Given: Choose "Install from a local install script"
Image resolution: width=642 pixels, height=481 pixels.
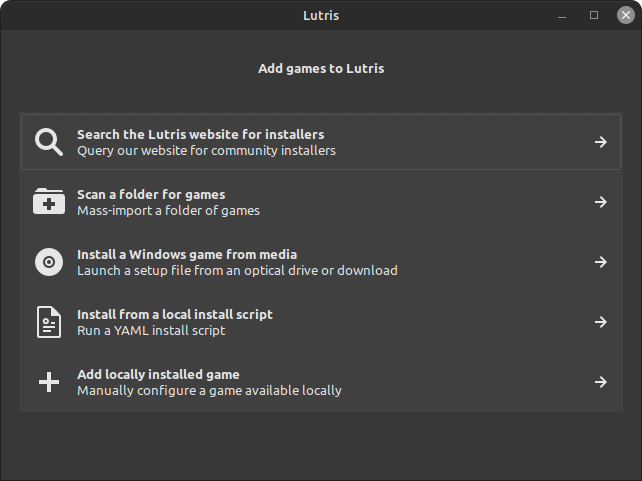Looking at the screenshot, I should click(x=321, y=322).
